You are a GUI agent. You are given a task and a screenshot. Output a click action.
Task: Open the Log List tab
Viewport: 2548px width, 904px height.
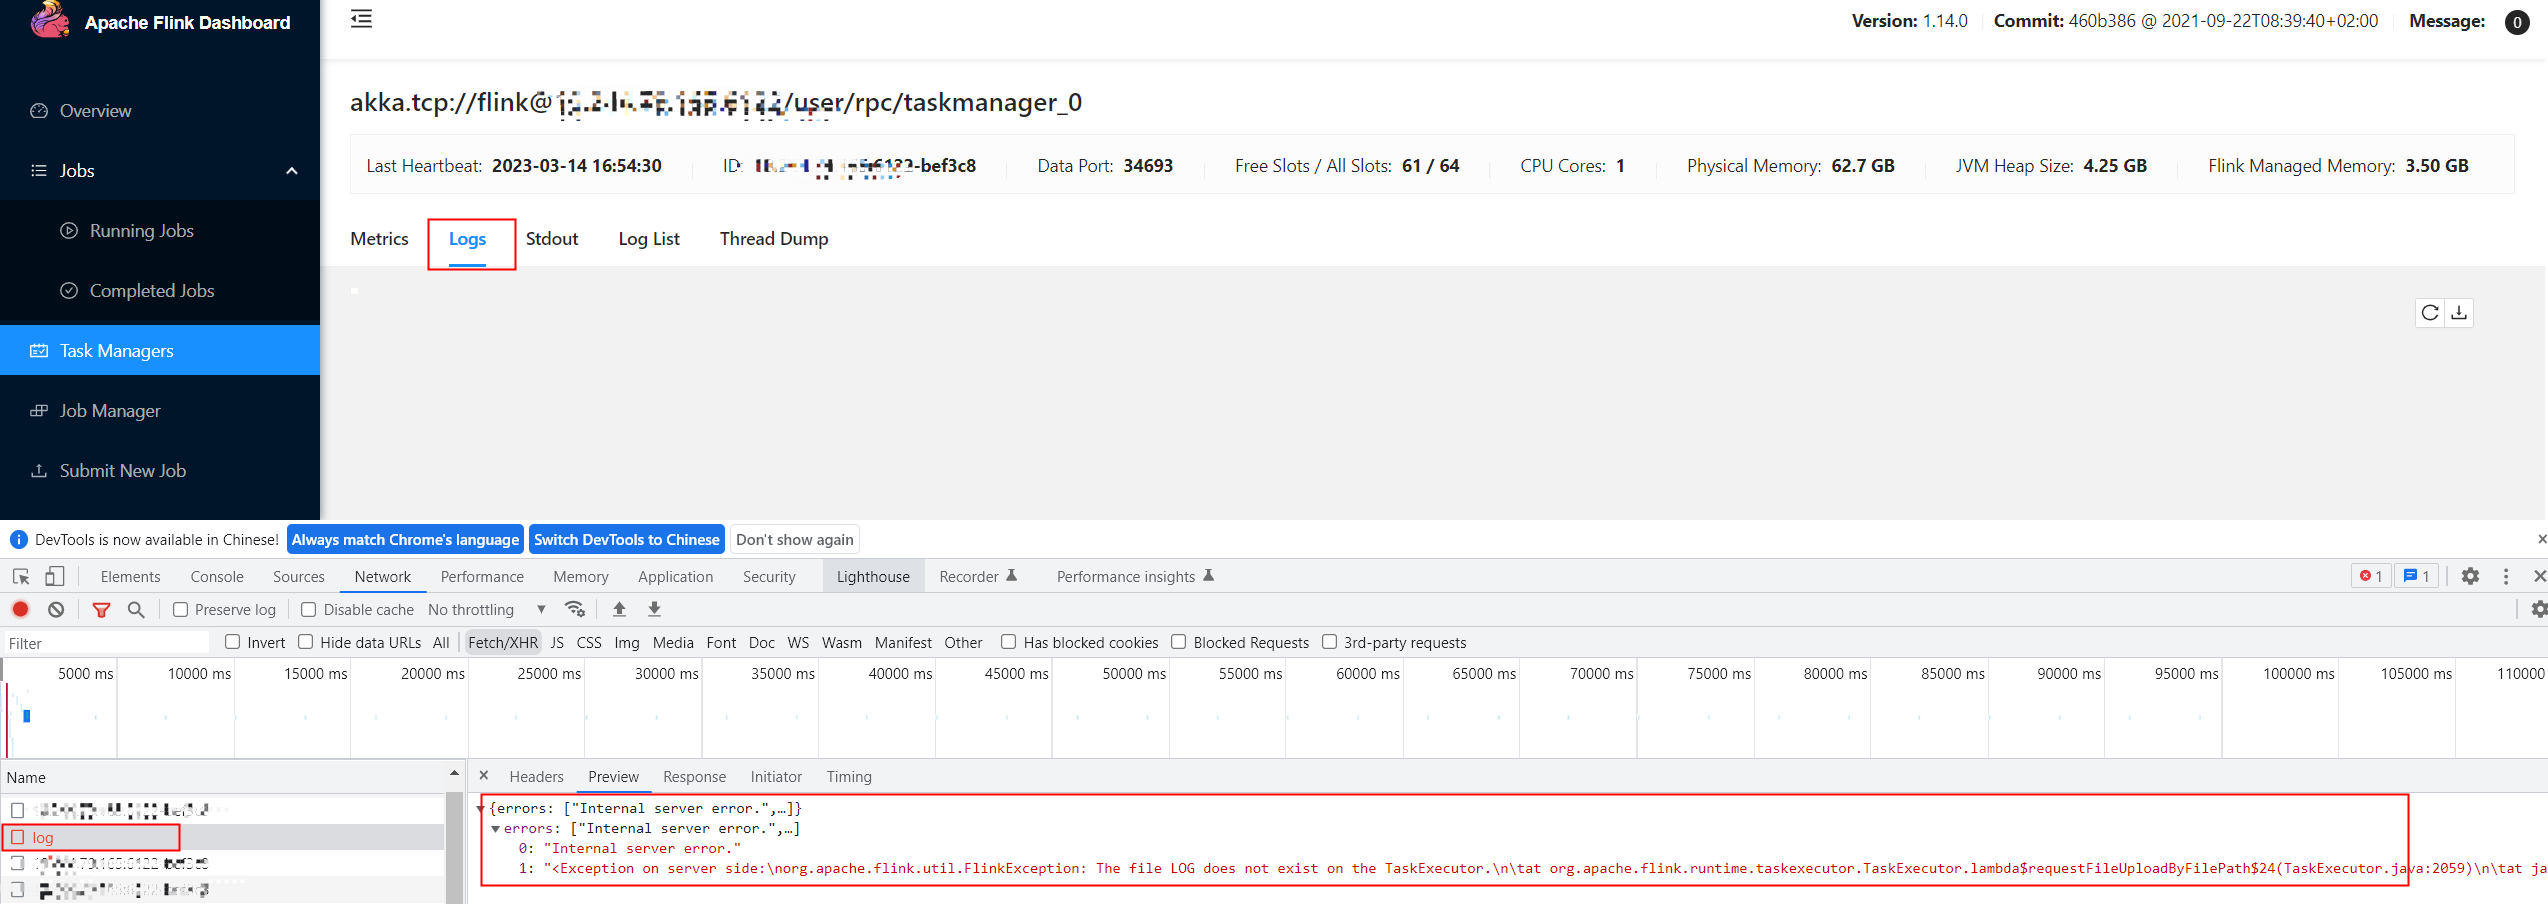(x=649, y=239)
